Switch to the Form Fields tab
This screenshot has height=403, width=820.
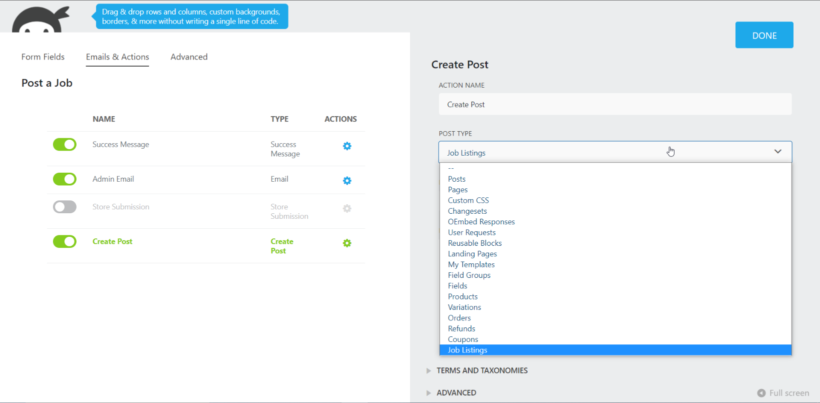(x=43, y=57)
